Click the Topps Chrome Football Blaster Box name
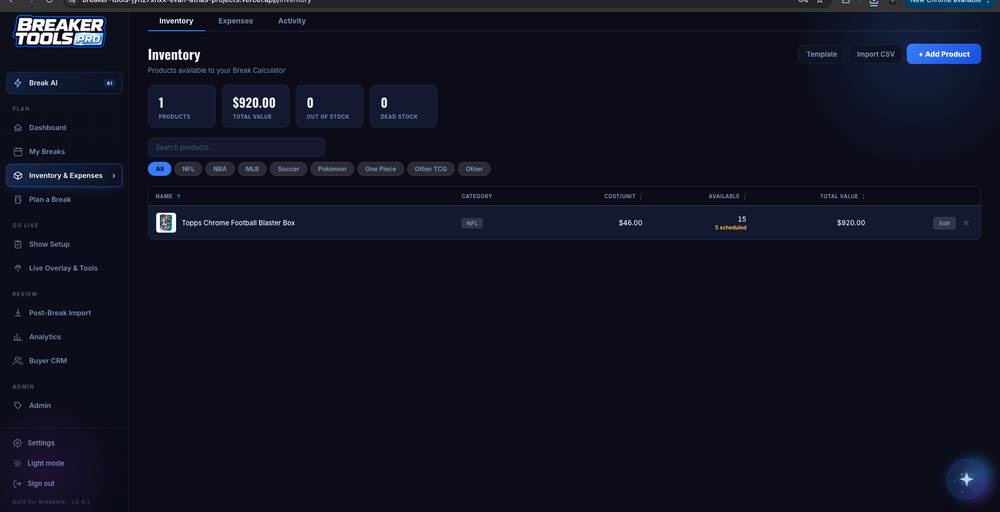This screenshot has height=512, width=1000. click(x=238, y=223)
